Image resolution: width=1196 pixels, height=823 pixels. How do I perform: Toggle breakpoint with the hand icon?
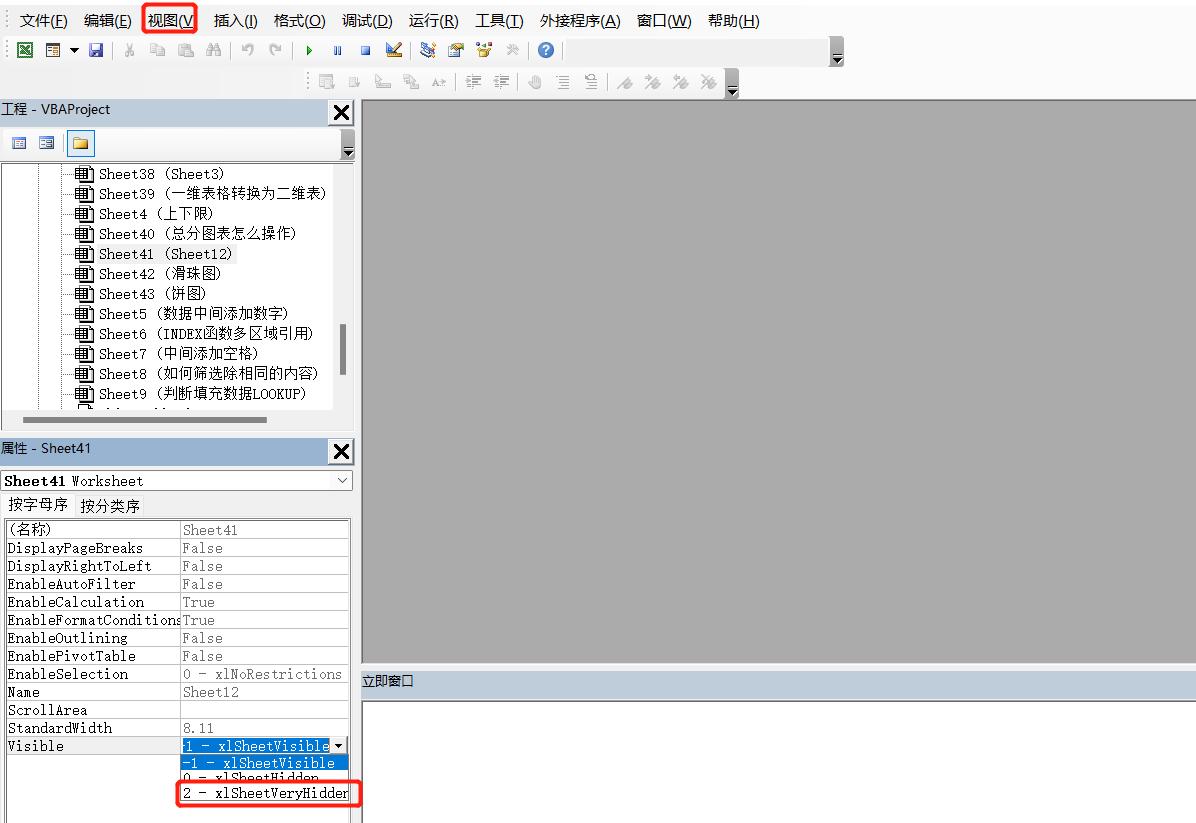pos(535,82)
